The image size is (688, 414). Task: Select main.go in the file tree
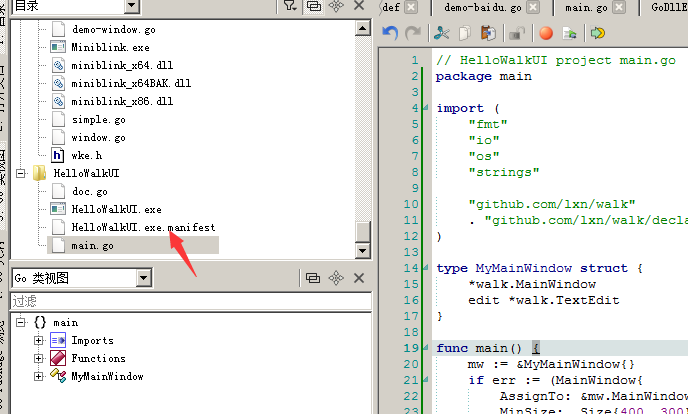(x=93, y=245)
